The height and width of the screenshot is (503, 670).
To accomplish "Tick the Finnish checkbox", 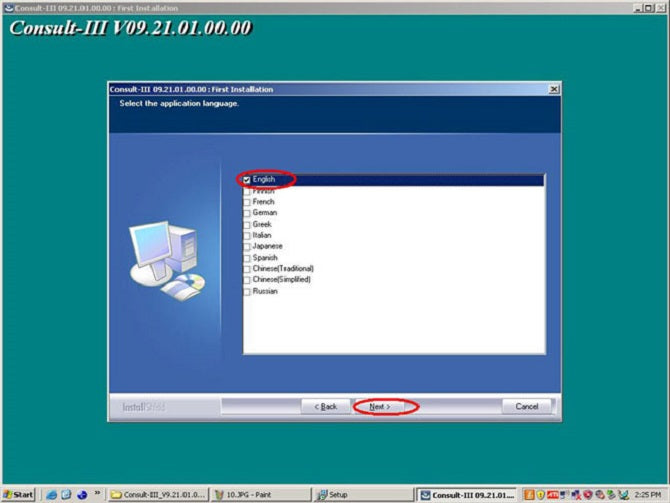I will pyautogui.click(x=247, y=191).
